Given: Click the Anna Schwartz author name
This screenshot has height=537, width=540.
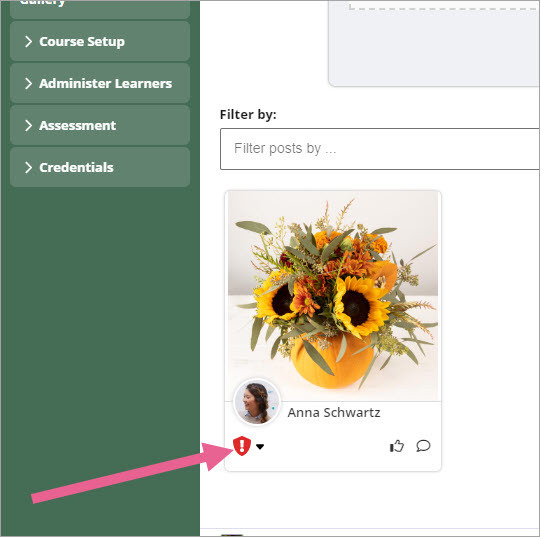Looking at the screenshot, I should [334, 412].
